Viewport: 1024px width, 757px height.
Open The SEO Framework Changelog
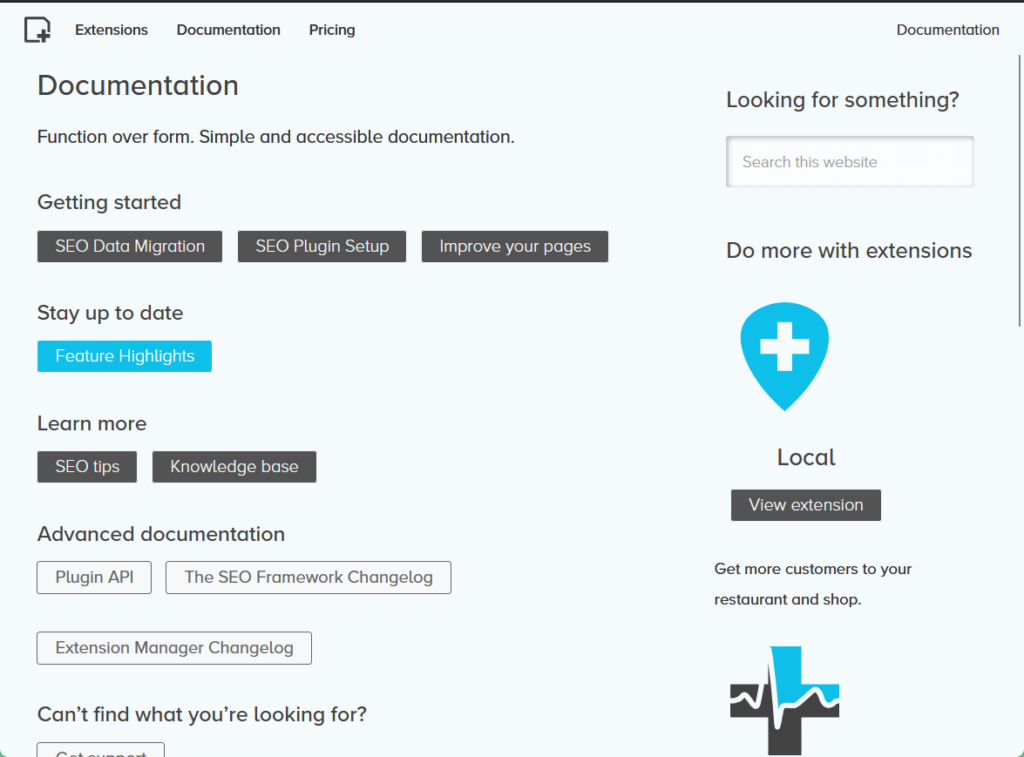coord(308,577)
